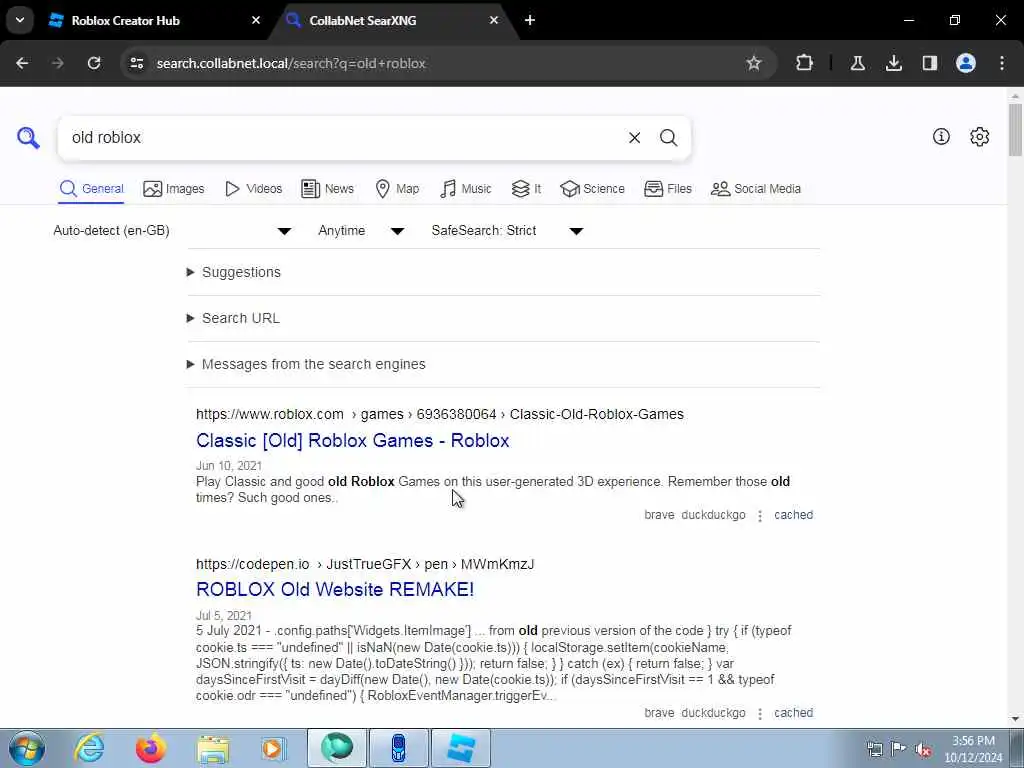Image resolution: width=1024 pixels, height=768 pixels.
Task: Open the Auto-detect language dropdown
Action: click(172, 231)
